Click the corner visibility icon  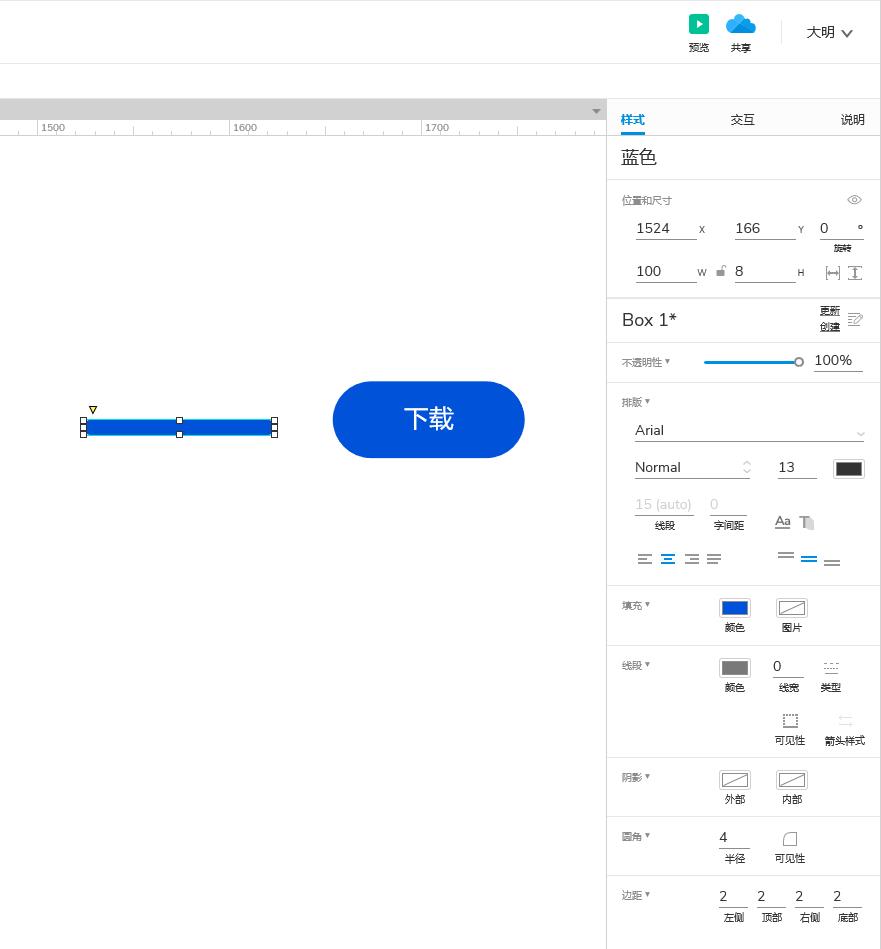pos(790,839)
